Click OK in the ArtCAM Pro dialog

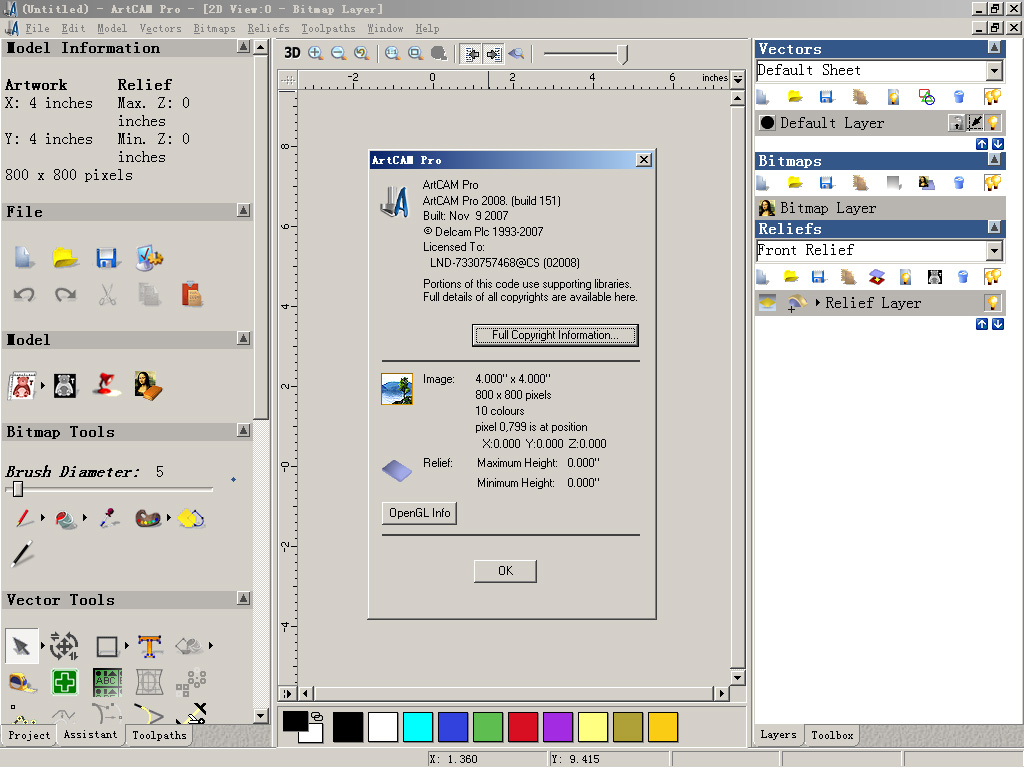point(505,571)
